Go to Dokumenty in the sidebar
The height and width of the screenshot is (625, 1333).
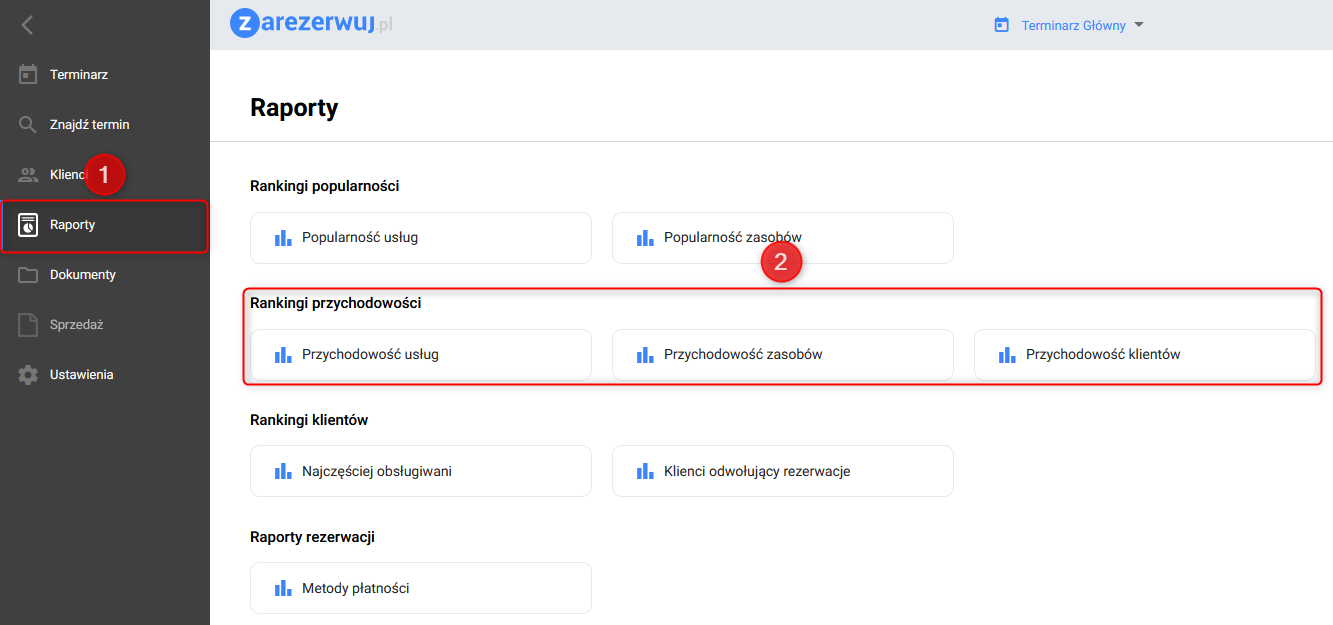(83, 275)
